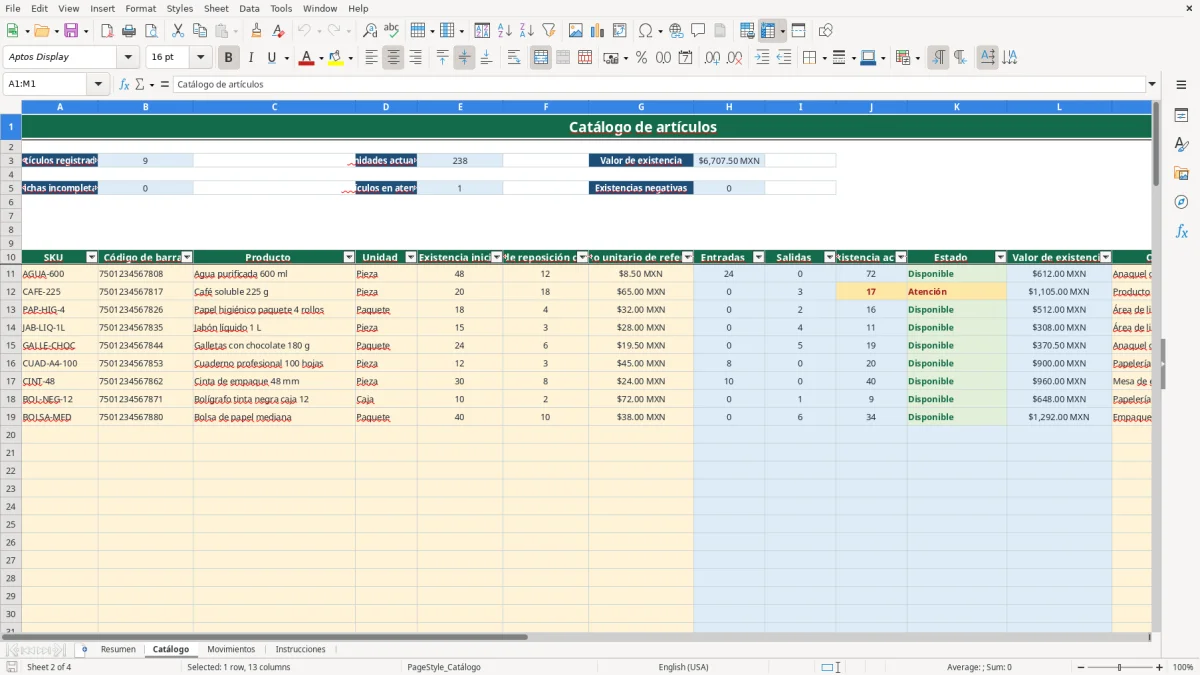Image resolution: width=1200 pixels, height=675 pixels.
Task: Open the font name dropdown
Action: (128, 57)
